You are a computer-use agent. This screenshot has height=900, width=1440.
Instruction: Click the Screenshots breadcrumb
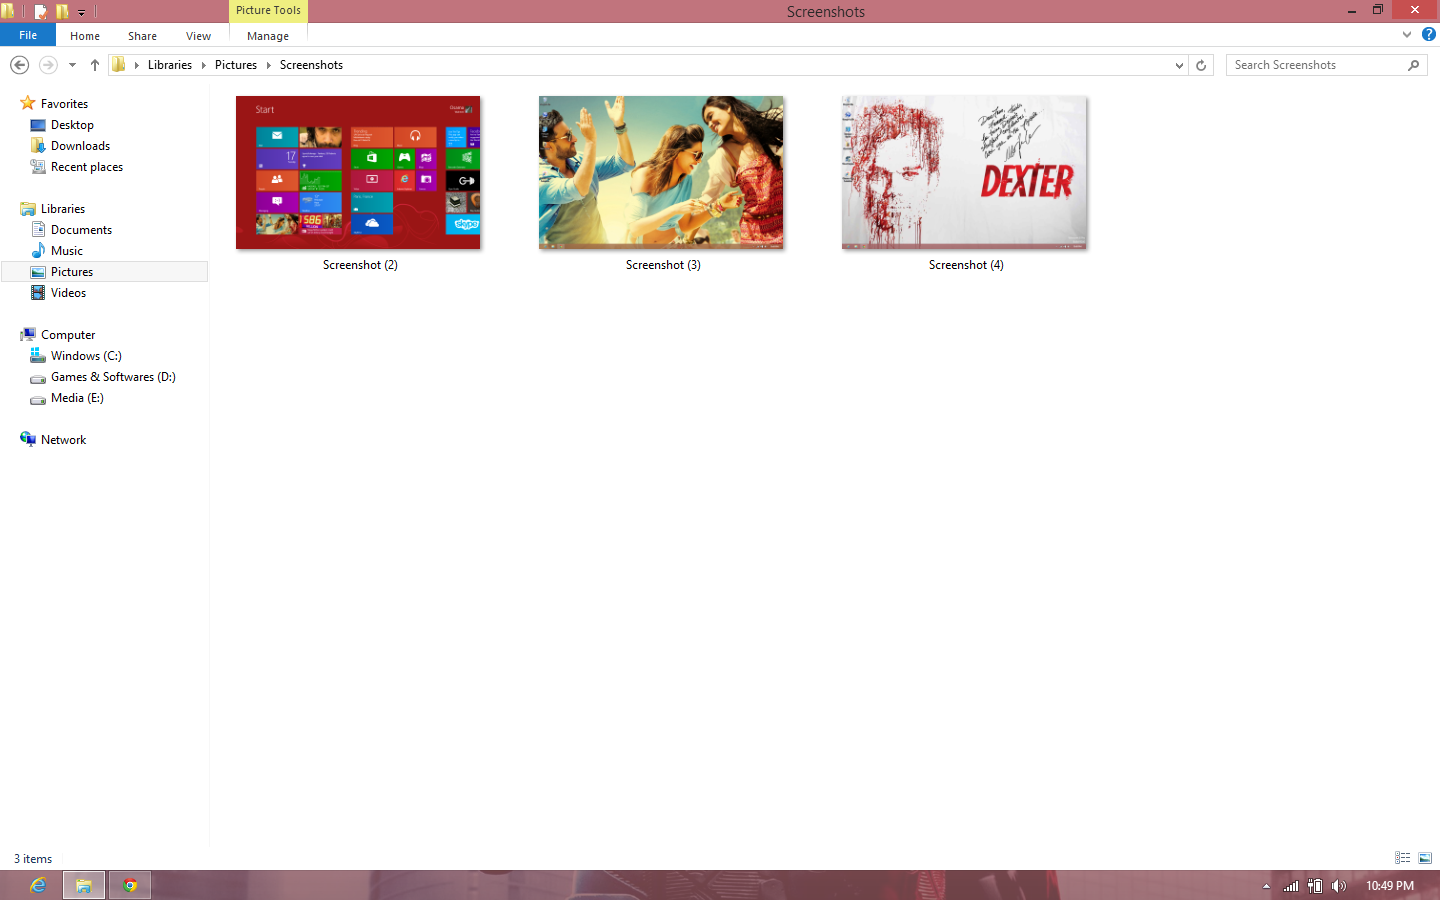311,65
